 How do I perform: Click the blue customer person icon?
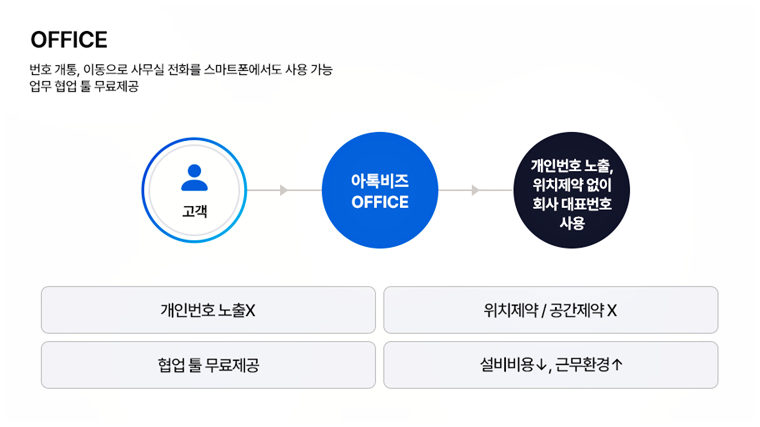[194, 178]
